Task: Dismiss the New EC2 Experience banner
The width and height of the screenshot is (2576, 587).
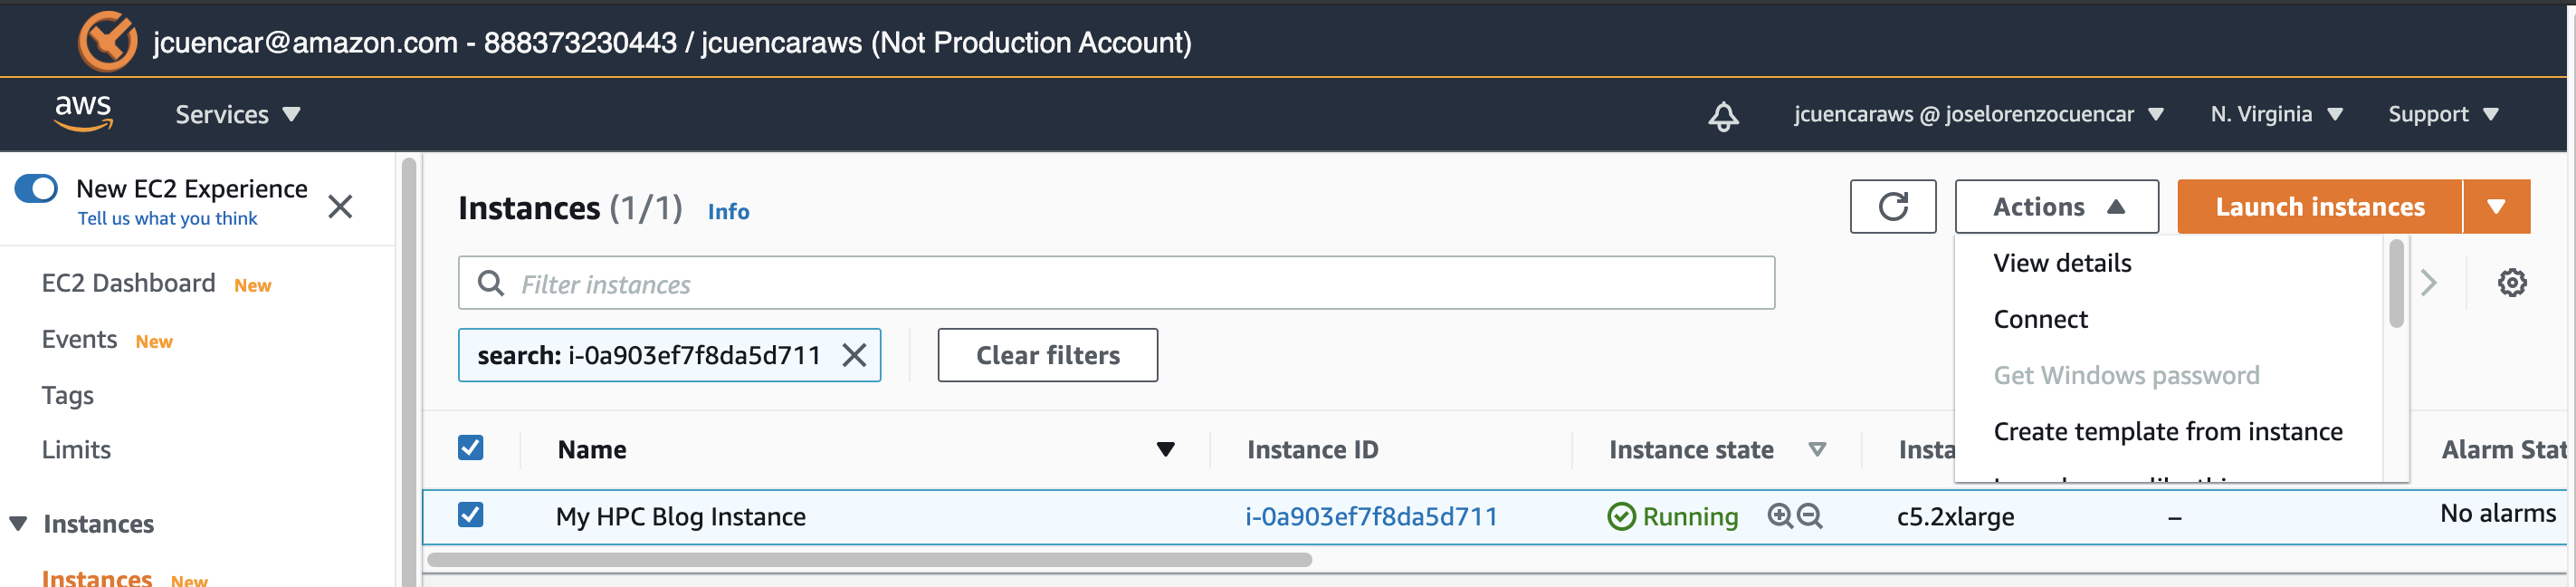Action: (340, 207)
